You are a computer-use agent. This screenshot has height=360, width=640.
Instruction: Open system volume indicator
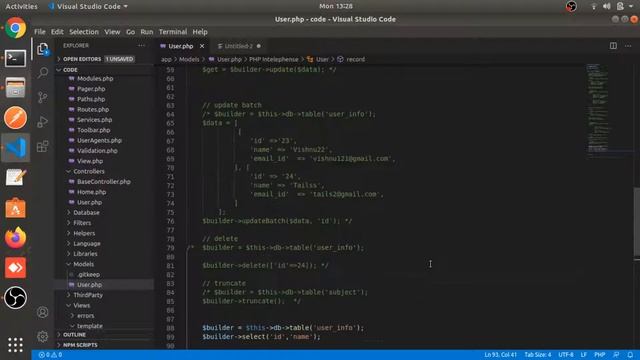pos(607,6)
